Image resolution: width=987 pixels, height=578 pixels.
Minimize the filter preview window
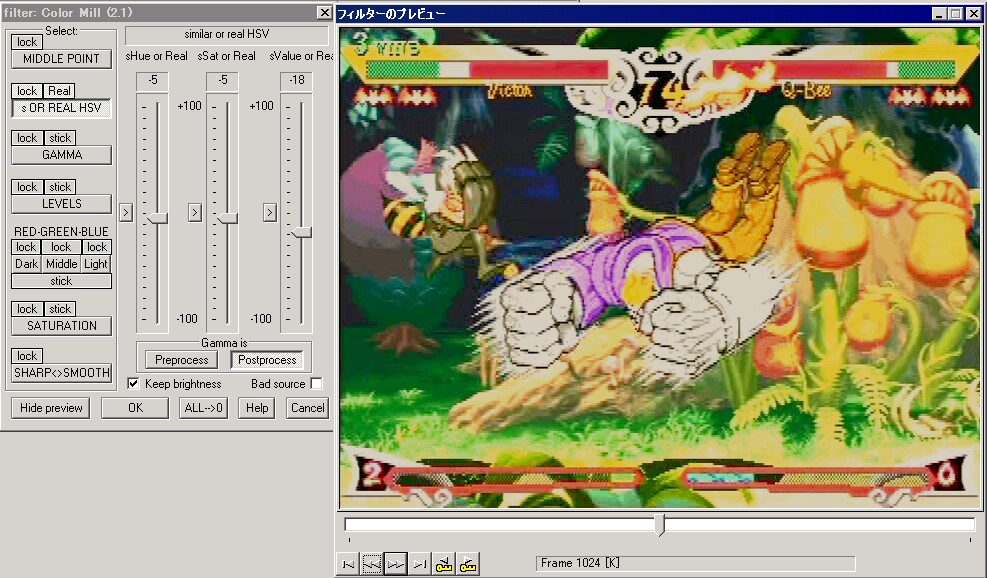coord(939,13)
